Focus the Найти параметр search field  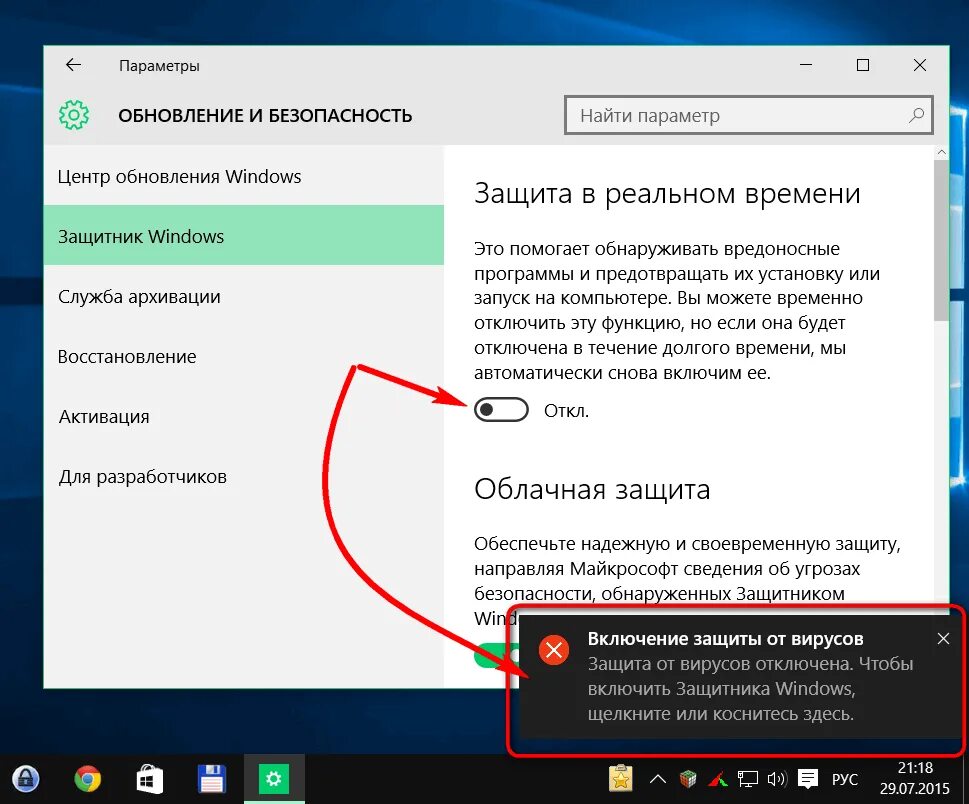(x=748, y=115)
